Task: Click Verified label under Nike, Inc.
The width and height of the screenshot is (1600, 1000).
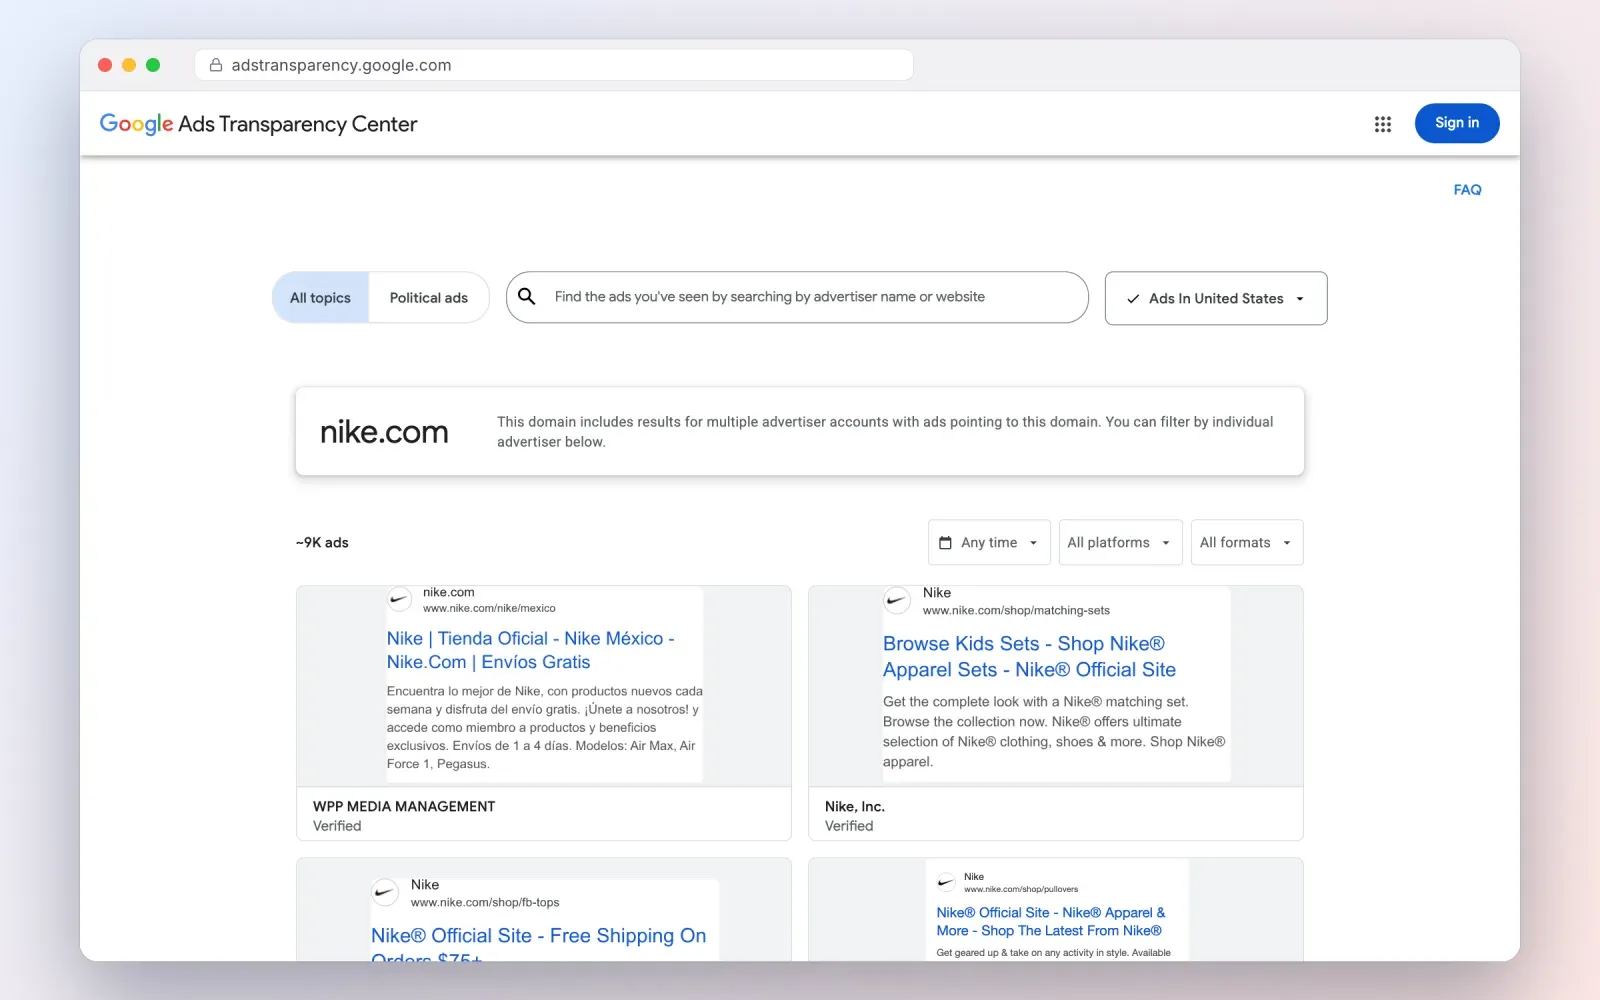Action: (849, 826)
